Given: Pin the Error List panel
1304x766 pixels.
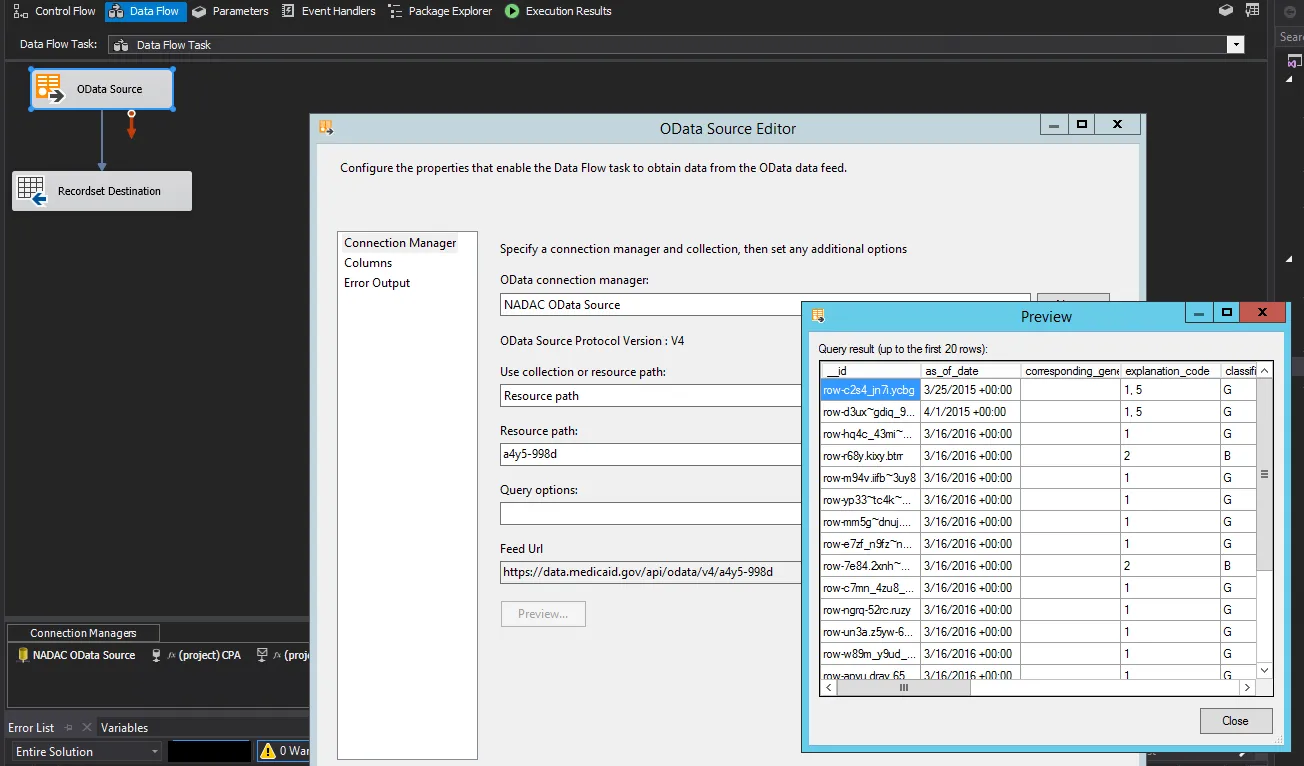Looking at the screenshot, I should tap(69, 728).
